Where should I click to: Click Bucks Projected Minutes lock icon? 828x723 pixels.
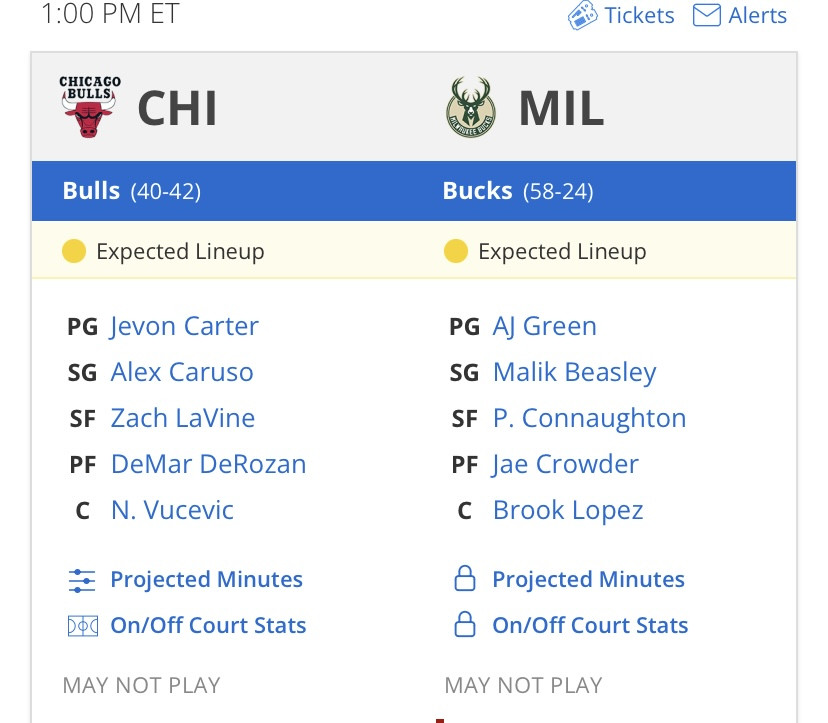point(465,578)
